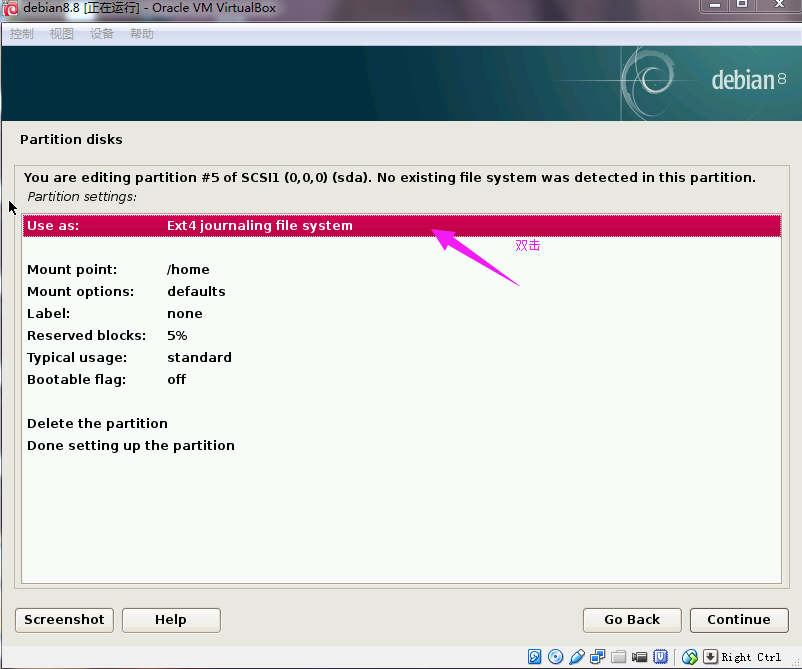This screenshot has height=669, width=802.
Task: Click the Continue button
Action: [x=738, y=620]
